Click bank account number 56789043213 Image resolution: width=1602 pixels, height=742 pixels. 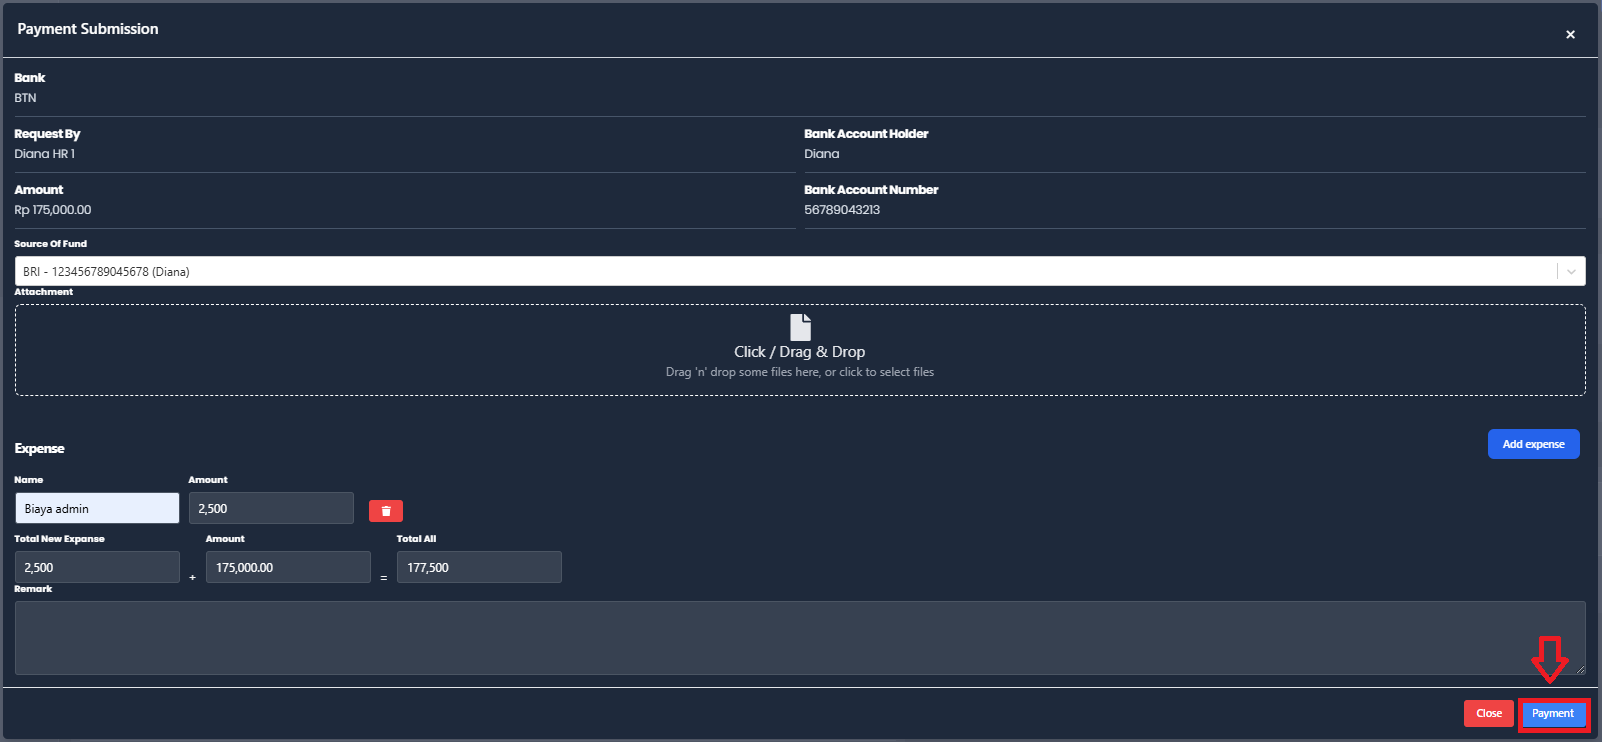pos(842,210)
